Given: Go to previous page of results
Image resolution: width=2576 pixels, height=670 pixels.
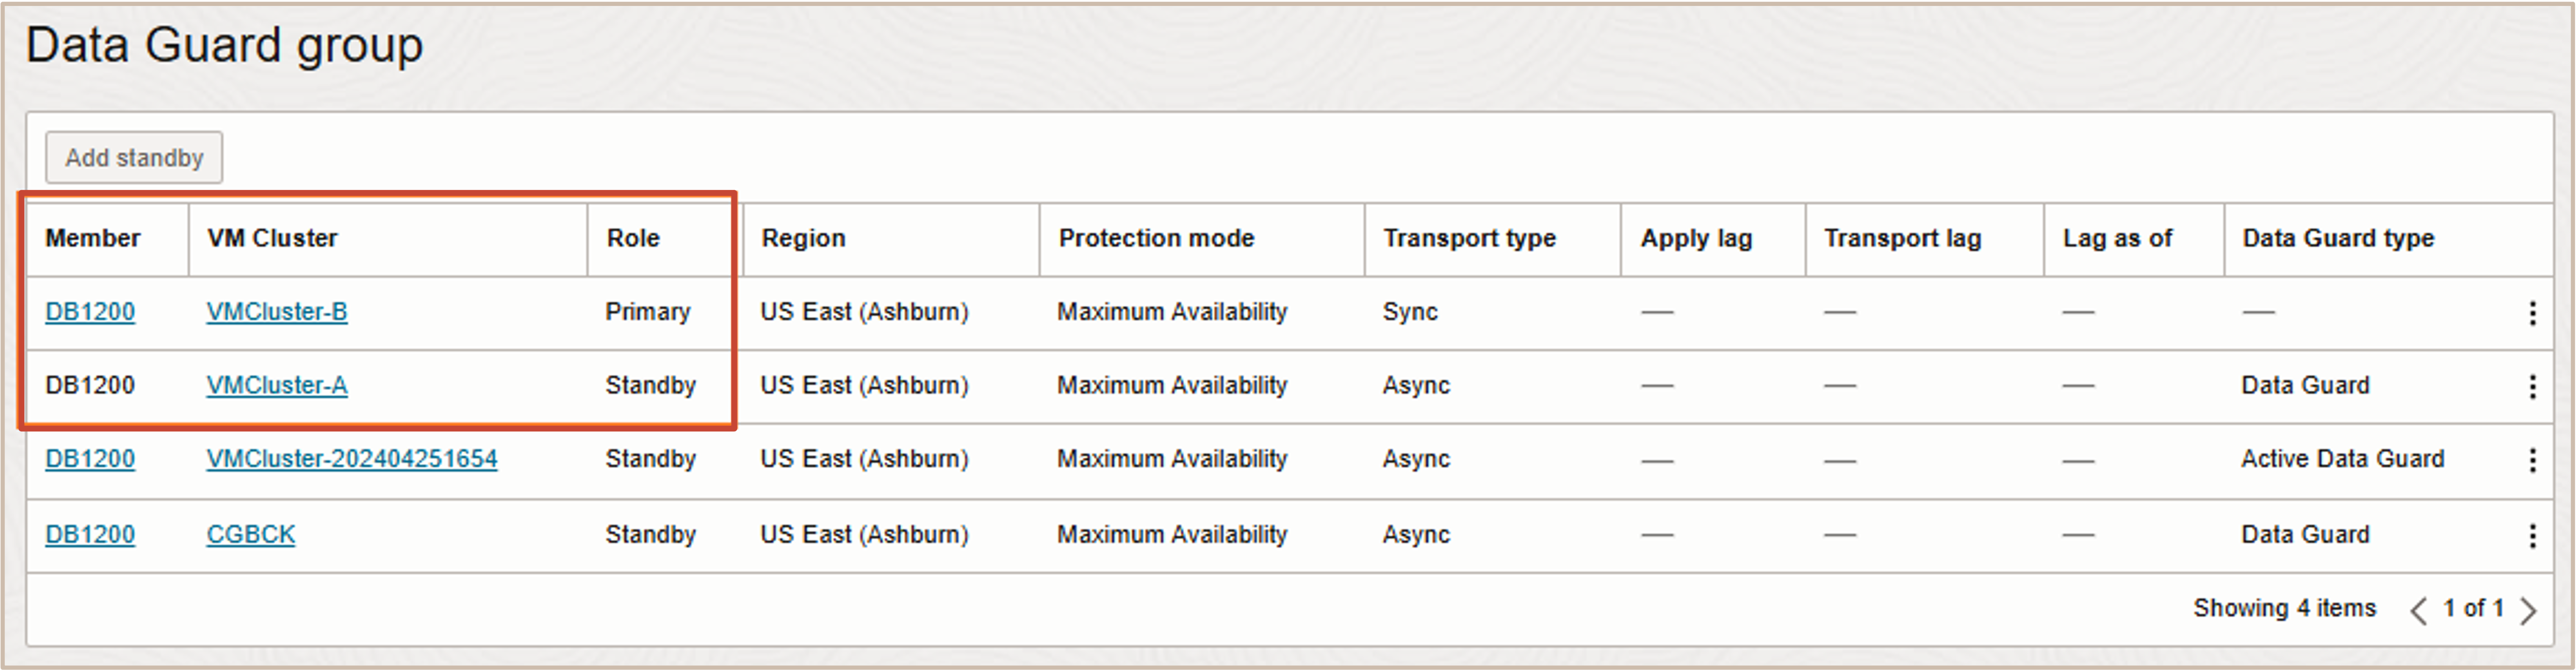Looking at the screenshot, I should [x=2418, y=610].
